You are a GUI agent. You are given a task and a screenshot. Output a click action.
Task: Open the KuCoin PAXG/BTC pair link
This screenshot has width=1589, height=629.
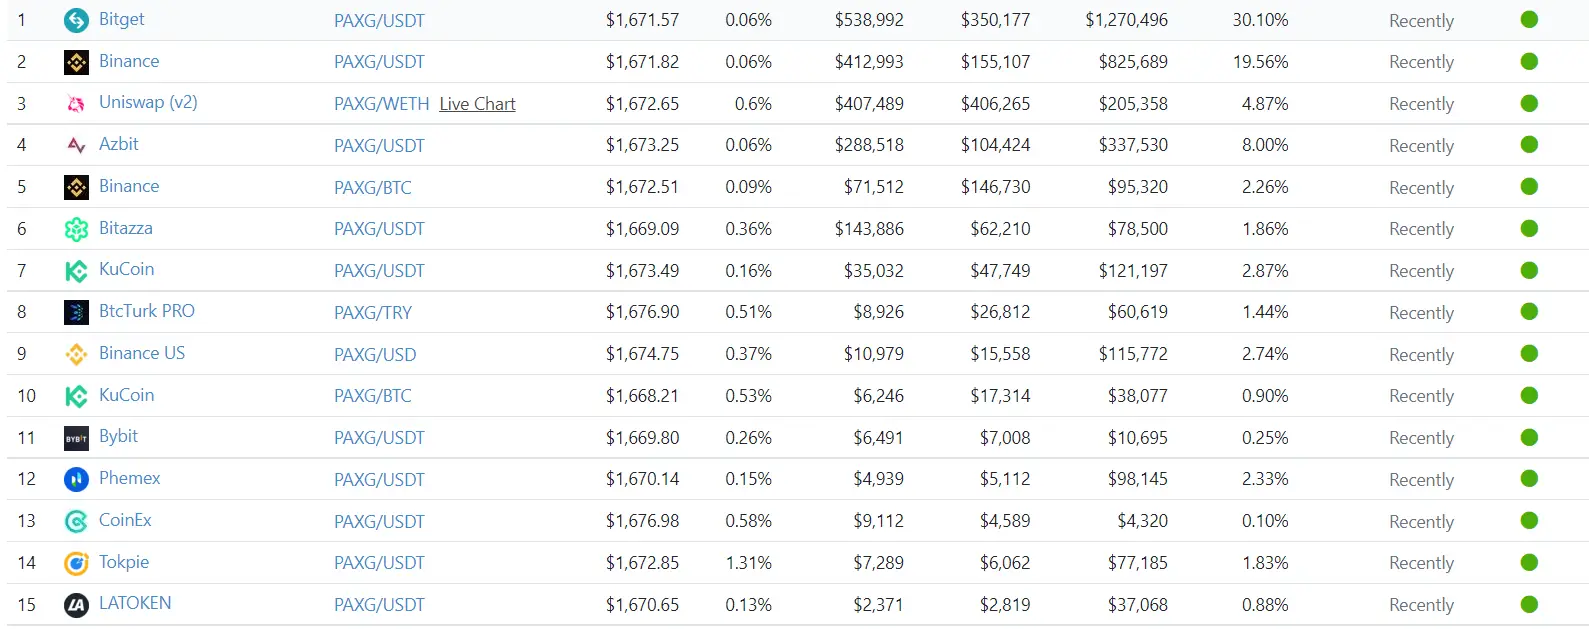[373, 396]
